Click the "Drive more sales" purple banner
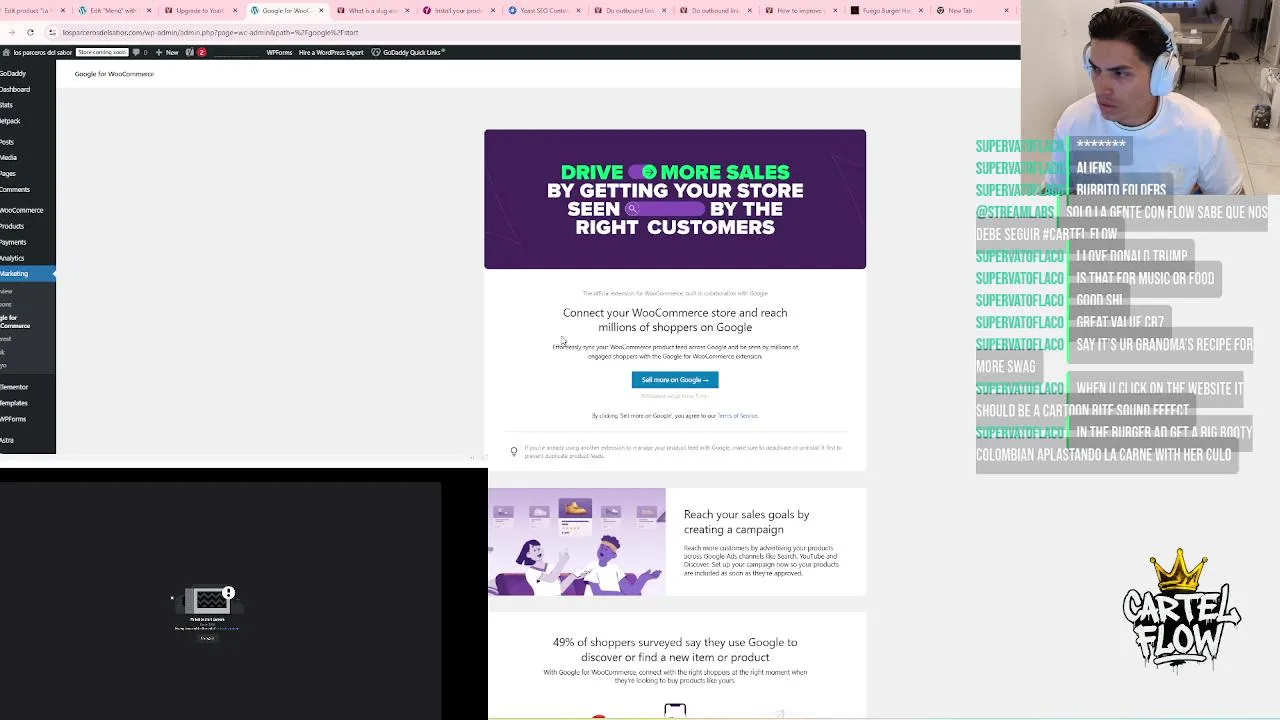The height and width of the screenshot is (720, 1280). [675, 199]
